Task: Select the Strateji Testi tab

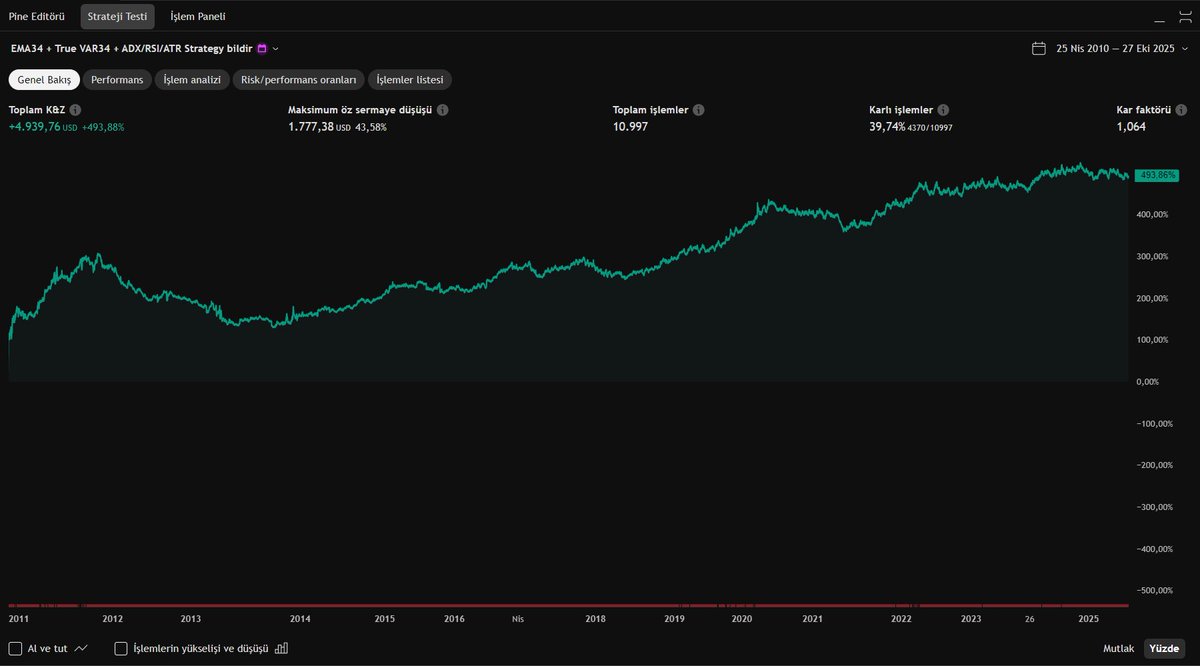Action: pyautogui.click(x=117, y=16)
